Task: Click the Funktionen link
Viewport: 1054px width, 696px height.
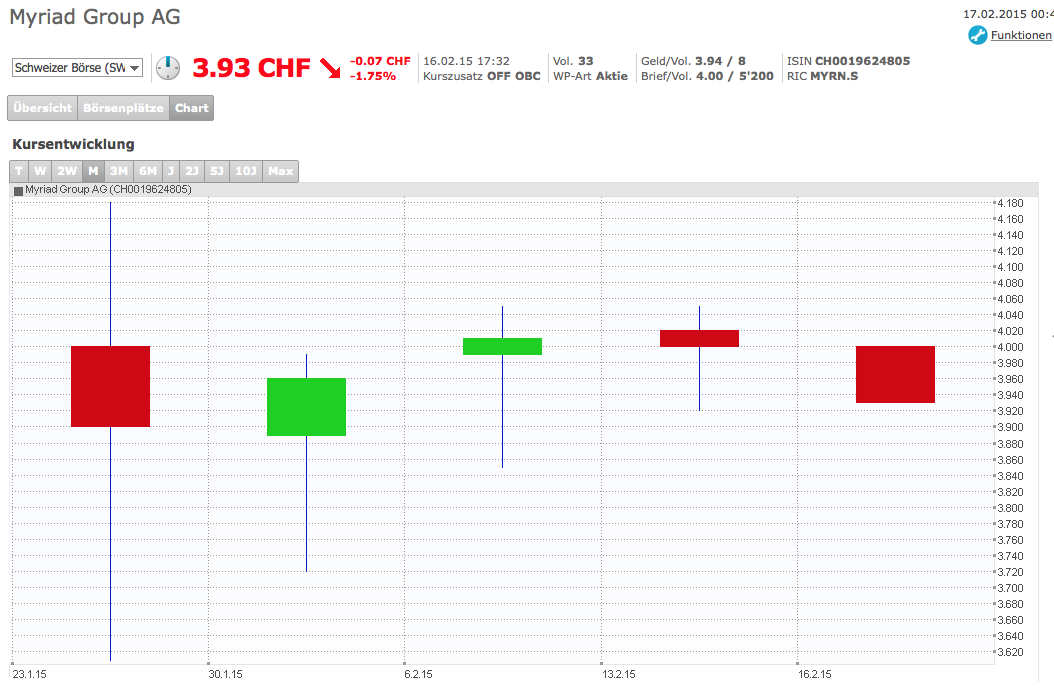Action: pos(1021,35)
